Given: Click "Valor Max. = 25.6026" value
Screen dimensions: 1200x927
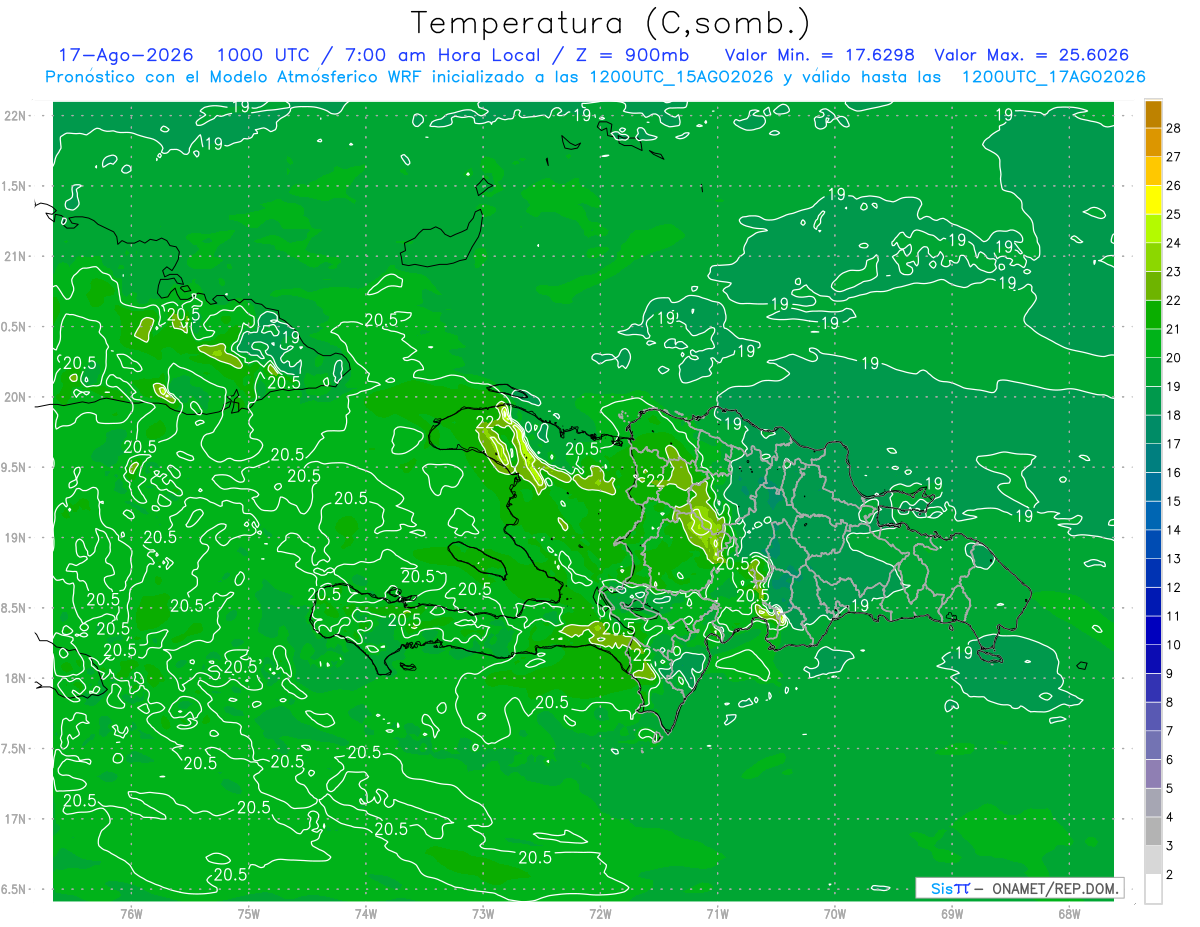Looking at the screenshot, I should [x=1032, y=55].
